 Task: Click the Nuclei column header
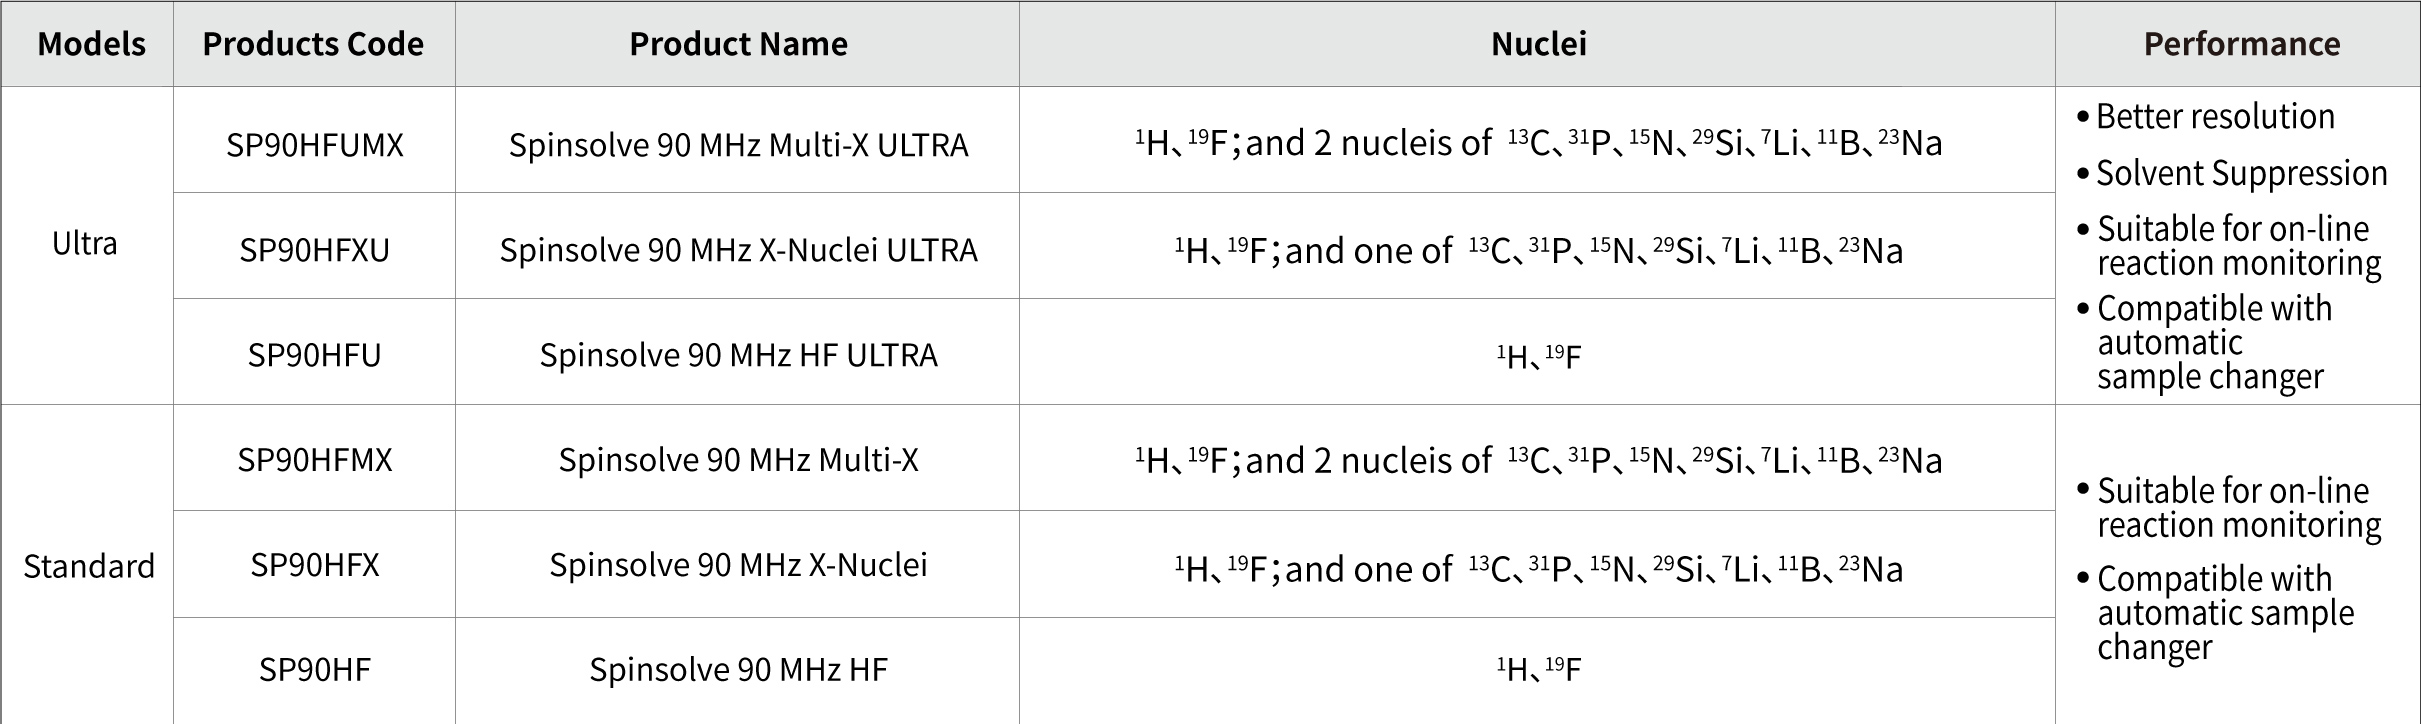pos(1538,44)
